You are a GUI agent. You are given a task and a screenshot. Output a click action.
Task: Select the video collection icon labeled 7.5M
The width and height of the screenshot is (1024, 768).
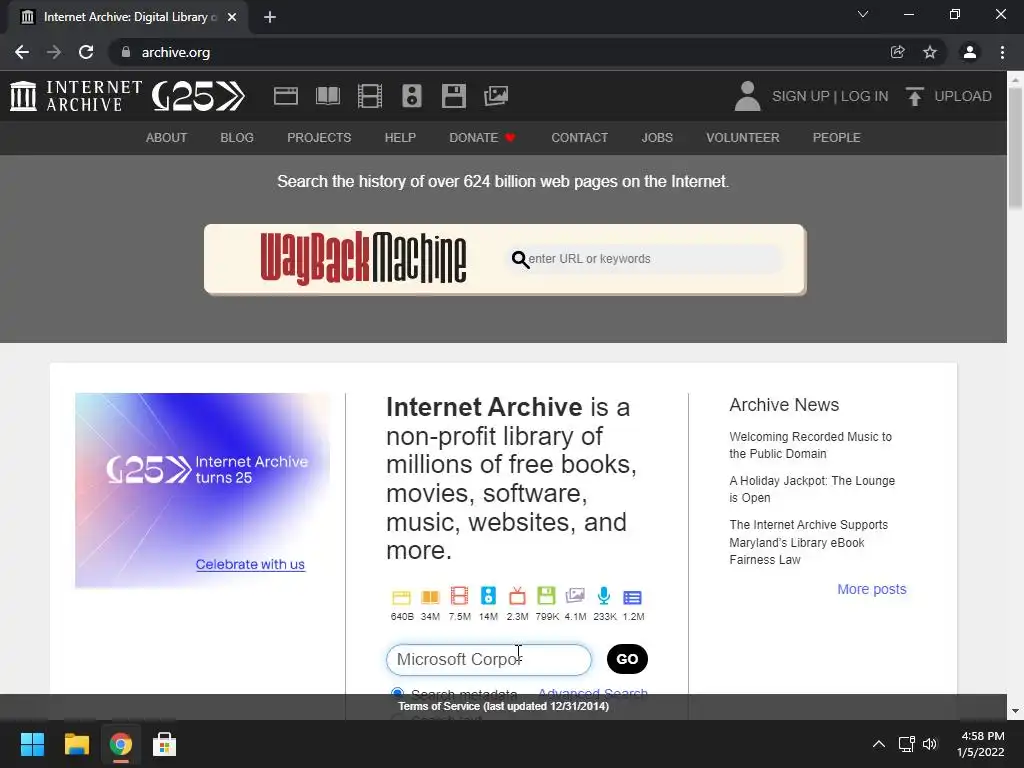coord(459,596)
